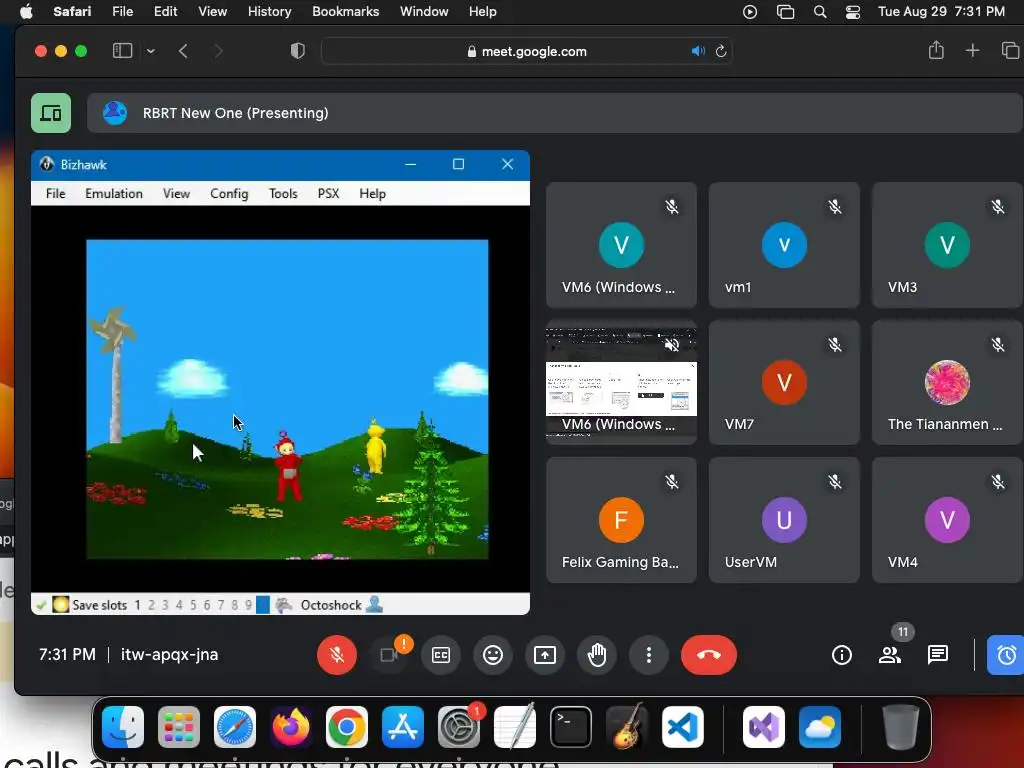Select save slot 1 in Bizhawk status bar
Viewport: 1024px width, 768px height.
tap(138, 605)
